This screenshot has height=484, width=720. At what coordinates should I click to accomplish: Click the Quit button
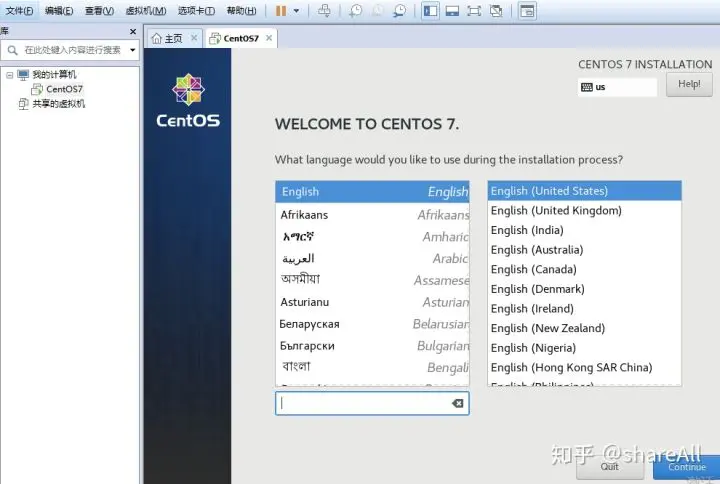click(x=610, y=467)
